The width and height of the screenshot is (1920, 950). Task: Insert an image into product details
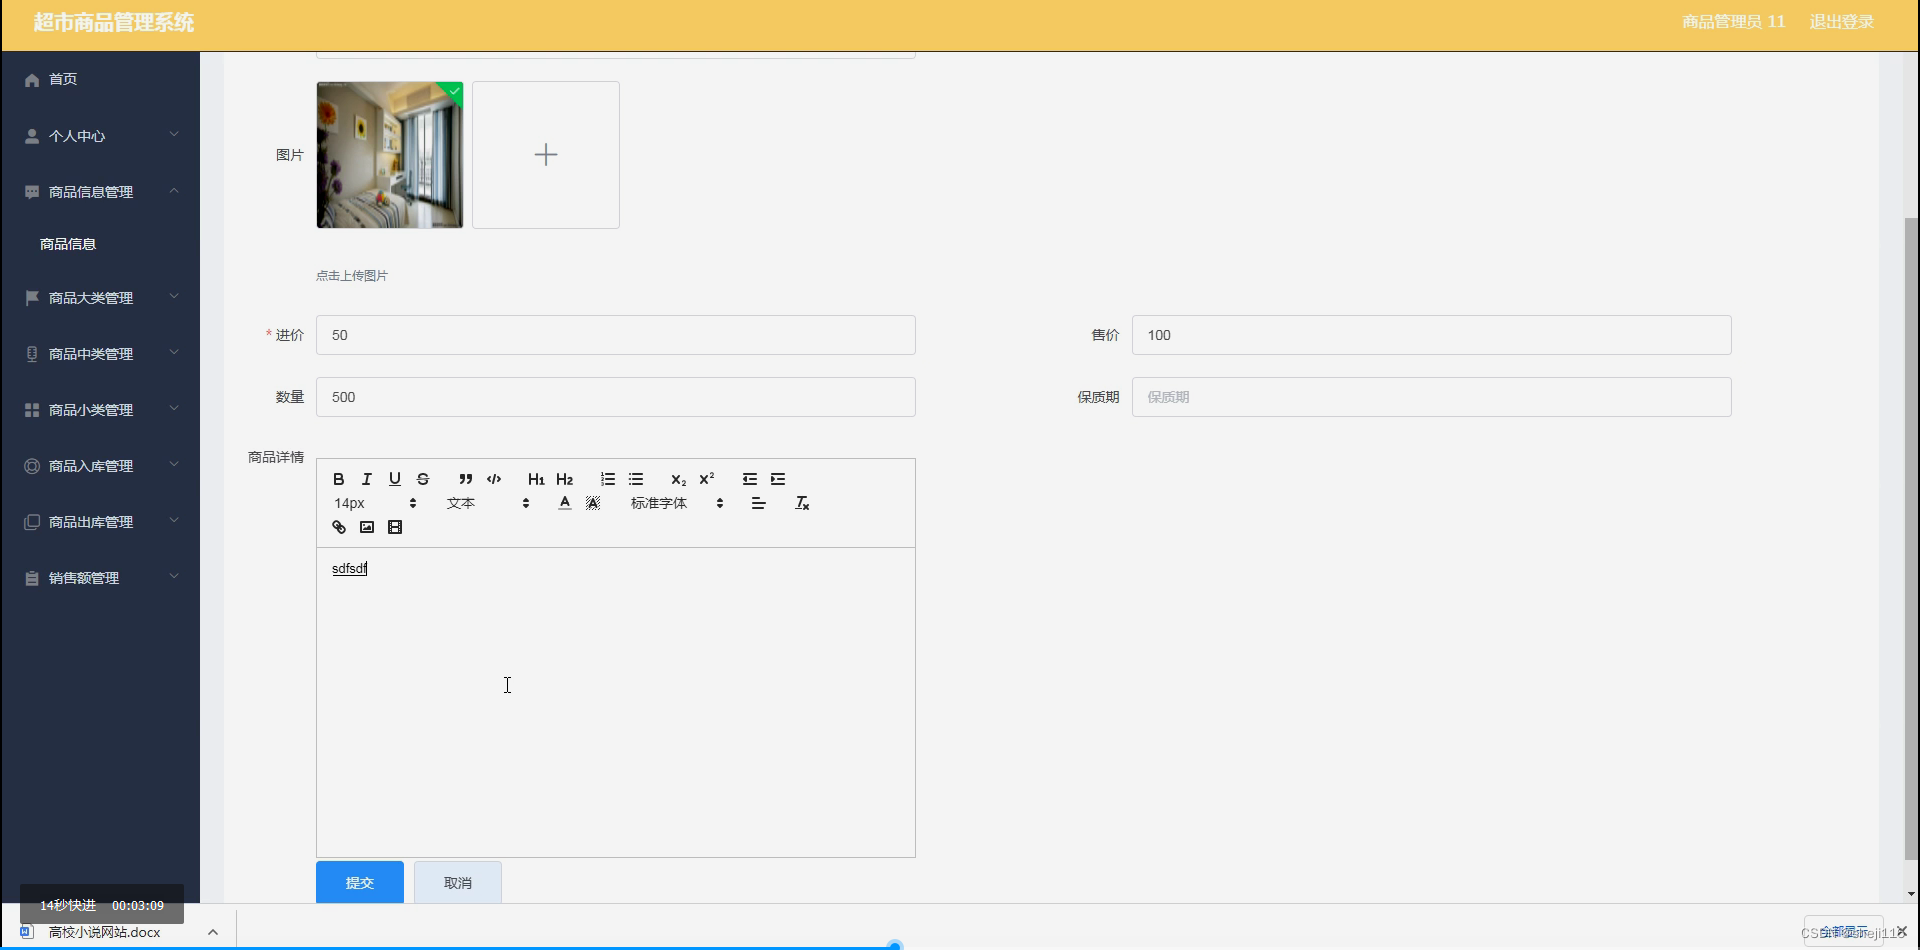click(367, 527)
